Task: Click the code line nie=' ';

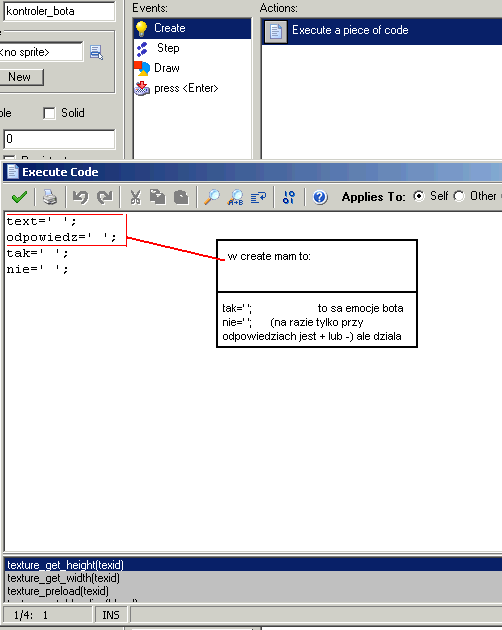Action: pyautogui.click(x=37, y=270)
